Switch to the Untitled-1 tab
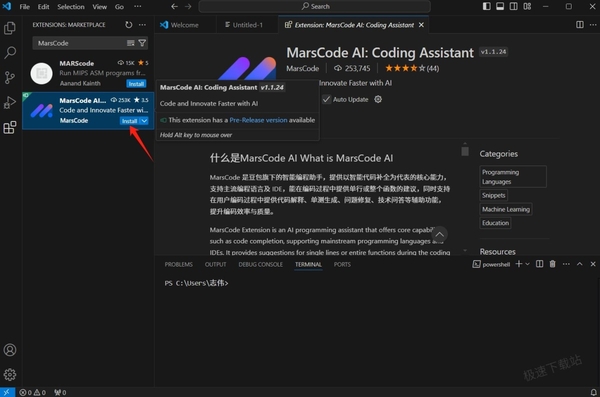The width and height of the screenshot is (600, 397). [x=247, y=25]
